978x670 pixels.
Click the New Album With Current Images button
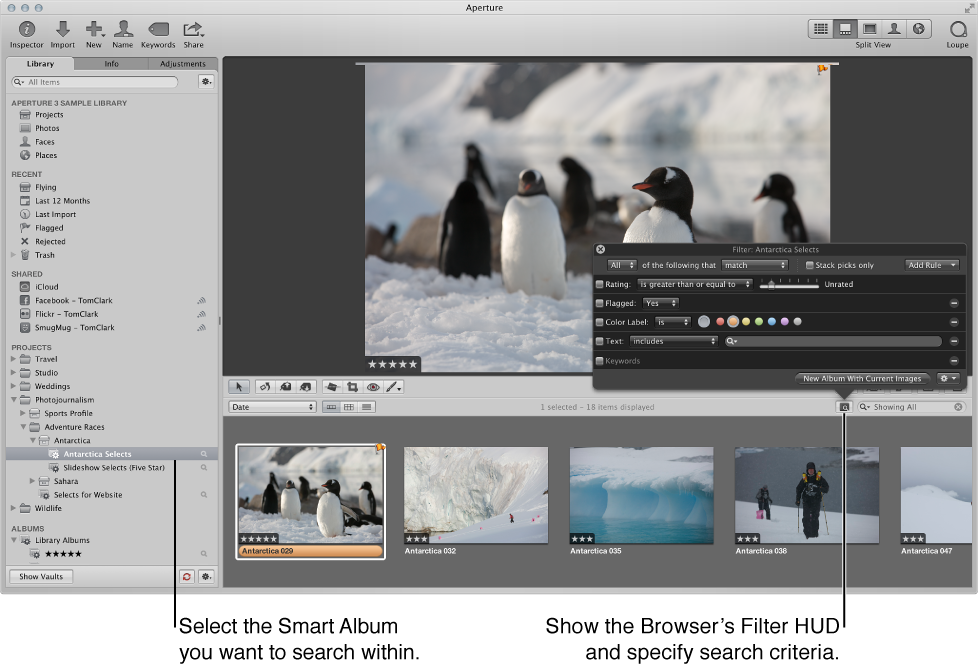[862, 379]
